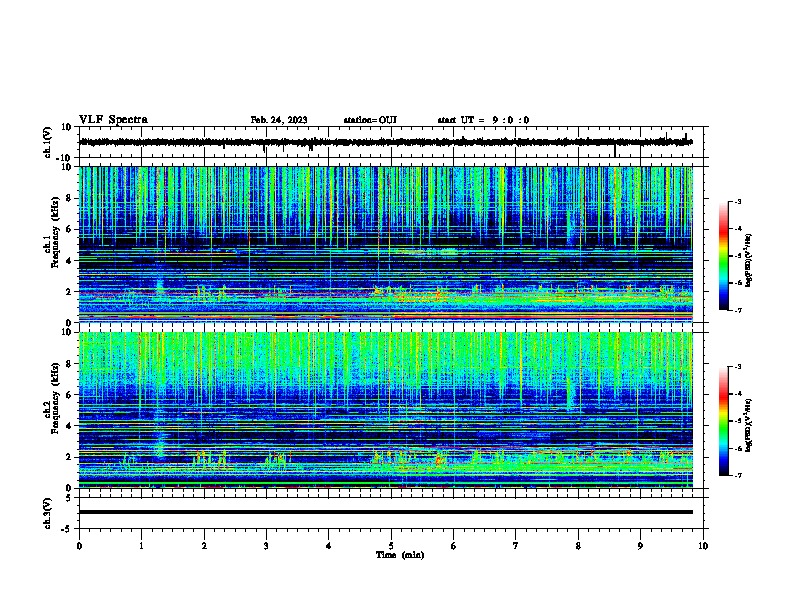Viewport: 792px width, 612px height.
Task: Click ch.2 "Frequency (kHz)" axis label
Action: pos(55,398)
